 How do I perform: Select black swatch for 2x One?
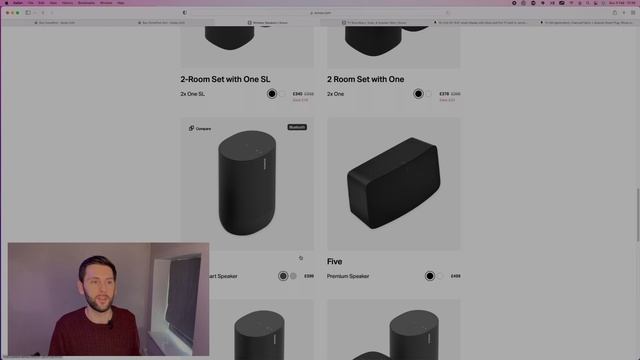(418, 94)
